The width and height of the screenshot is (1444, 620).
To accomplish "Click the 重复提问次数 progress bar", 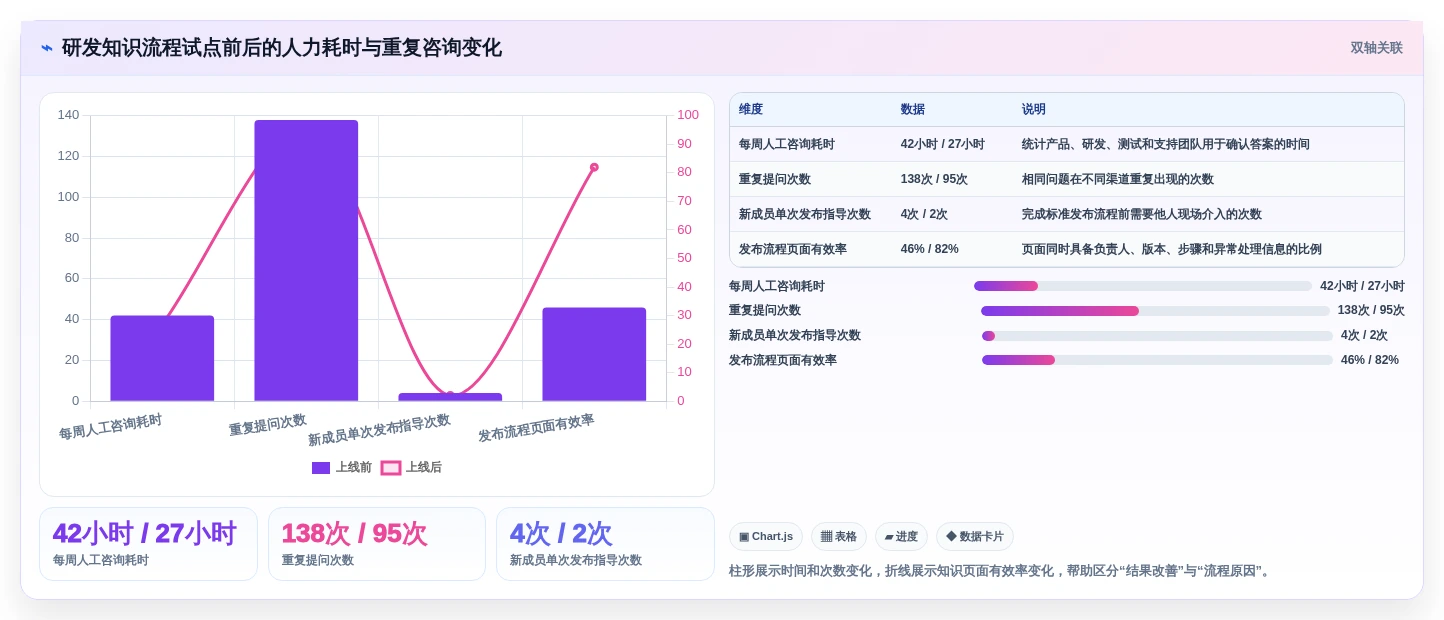I will coord(1155,311).
